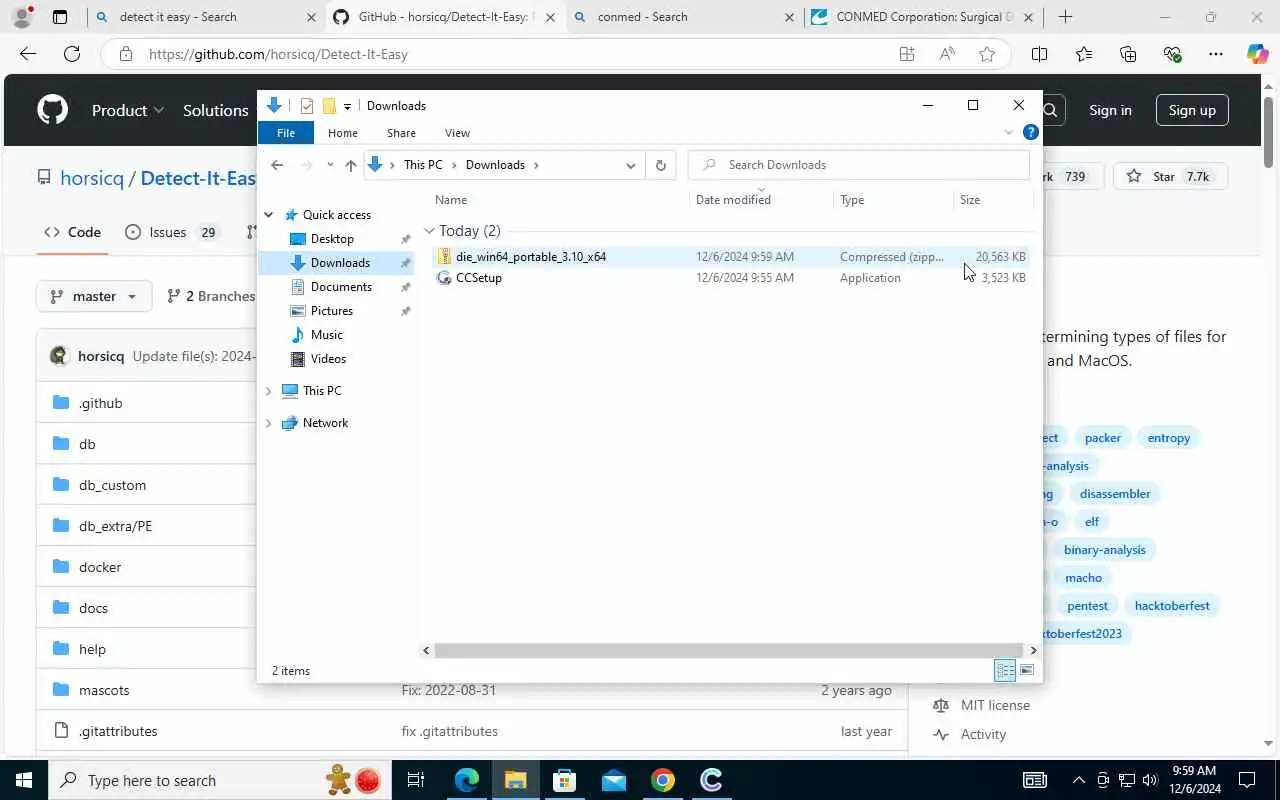Open the Home ribbon tab
The image size is (1280, 800).
pos(343,132)
